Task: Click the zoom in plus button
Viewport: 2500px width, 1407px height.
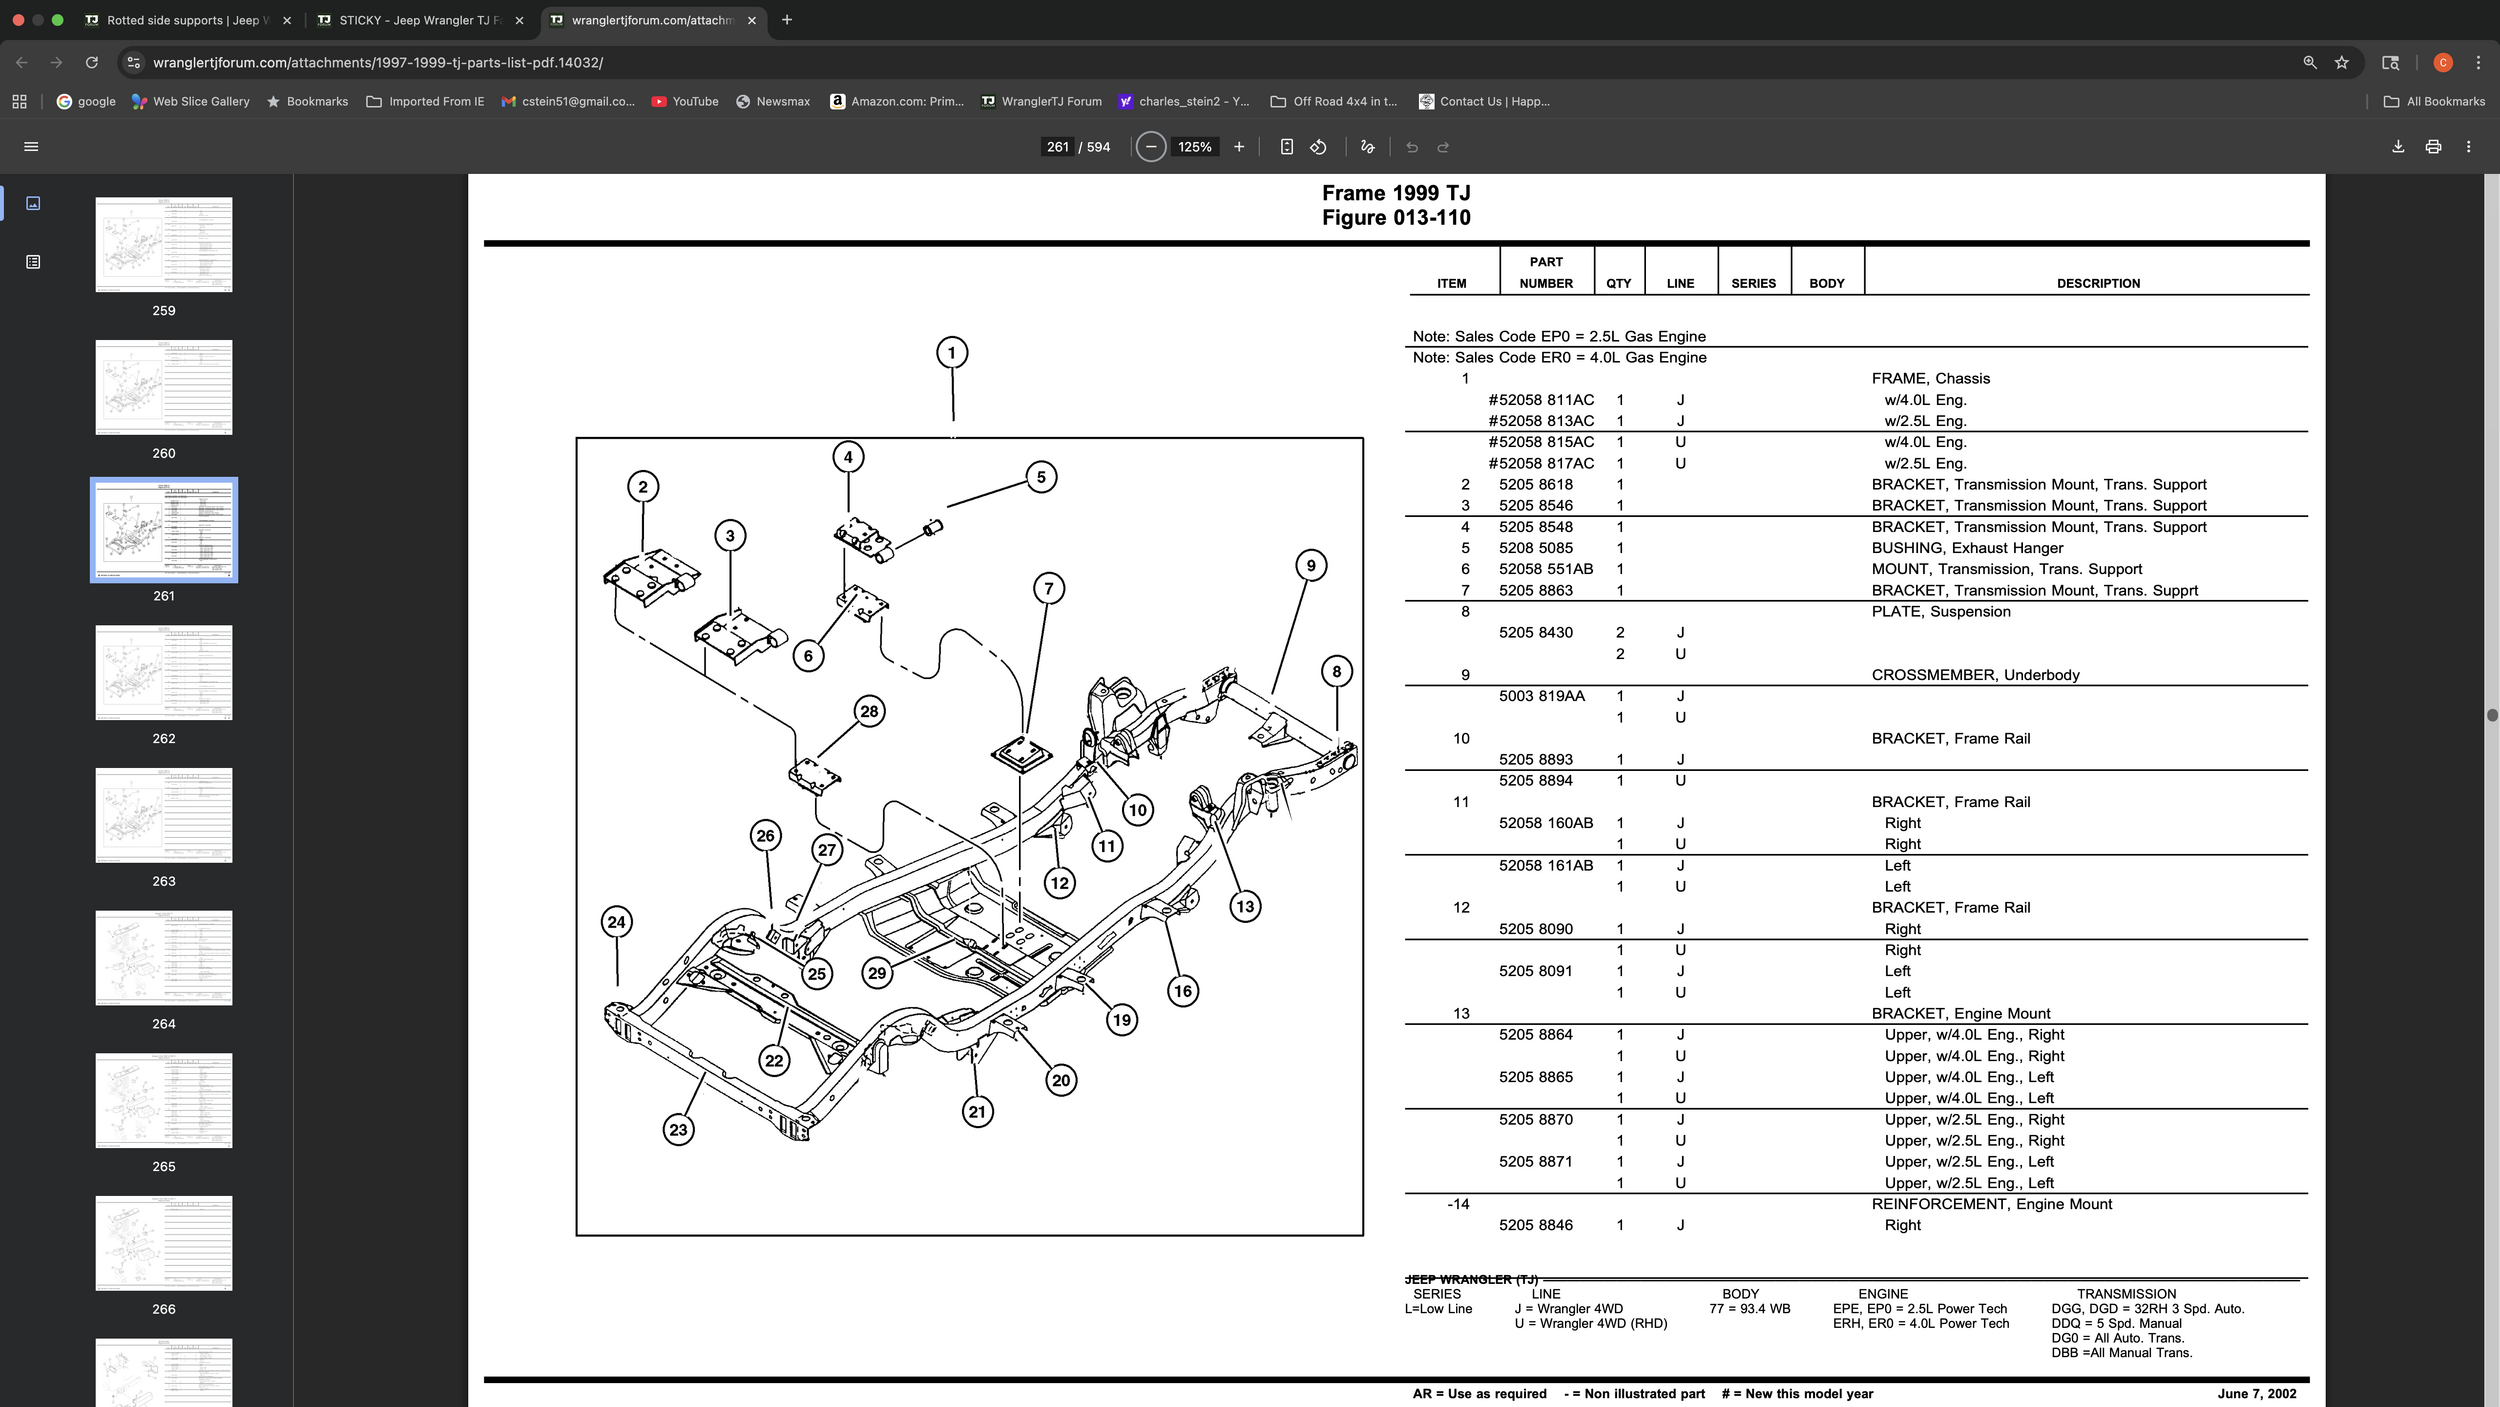Action: click(x=1239, y=147)
